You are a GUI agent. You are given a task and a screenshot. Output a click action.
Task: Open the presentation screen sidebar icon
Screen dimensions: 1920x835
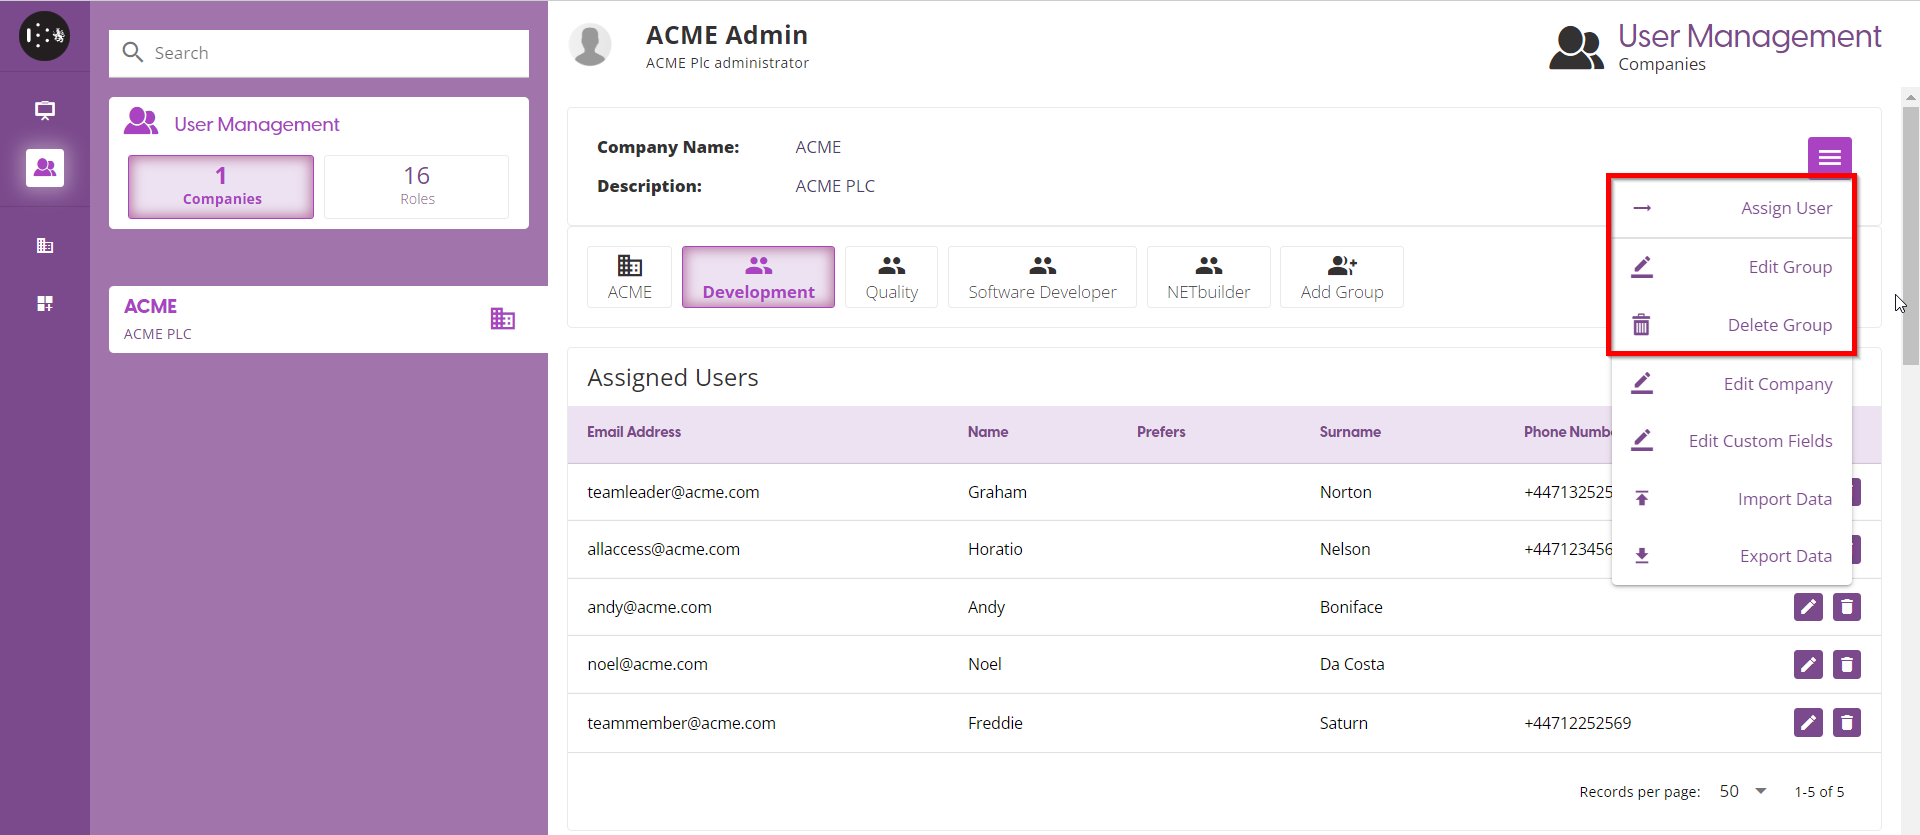click(x=45, y=110)
